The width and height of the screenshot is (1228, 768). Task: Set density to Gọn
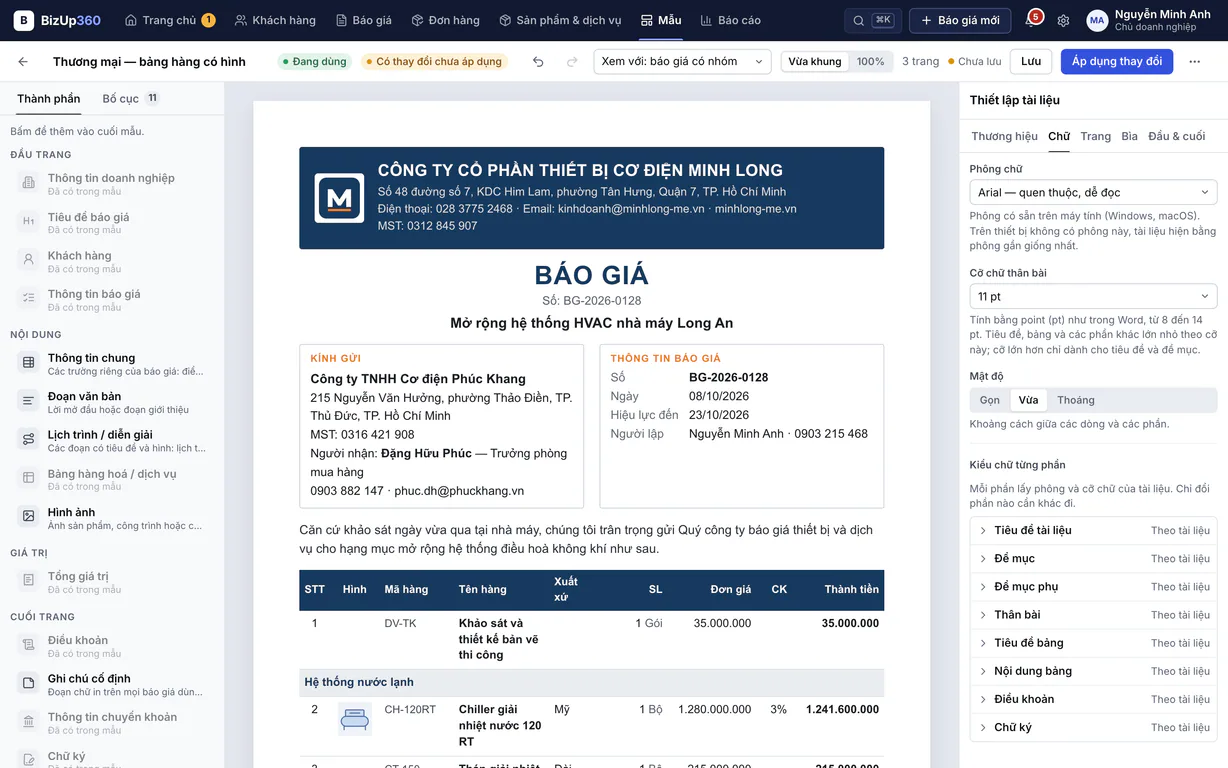990,400
